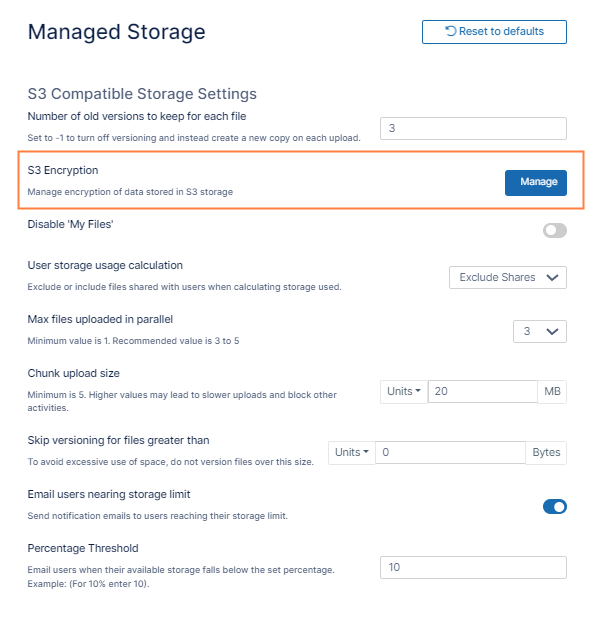604x622 pixels.
Task: Click the Managed Storage page heading
Action: [116, 32]
